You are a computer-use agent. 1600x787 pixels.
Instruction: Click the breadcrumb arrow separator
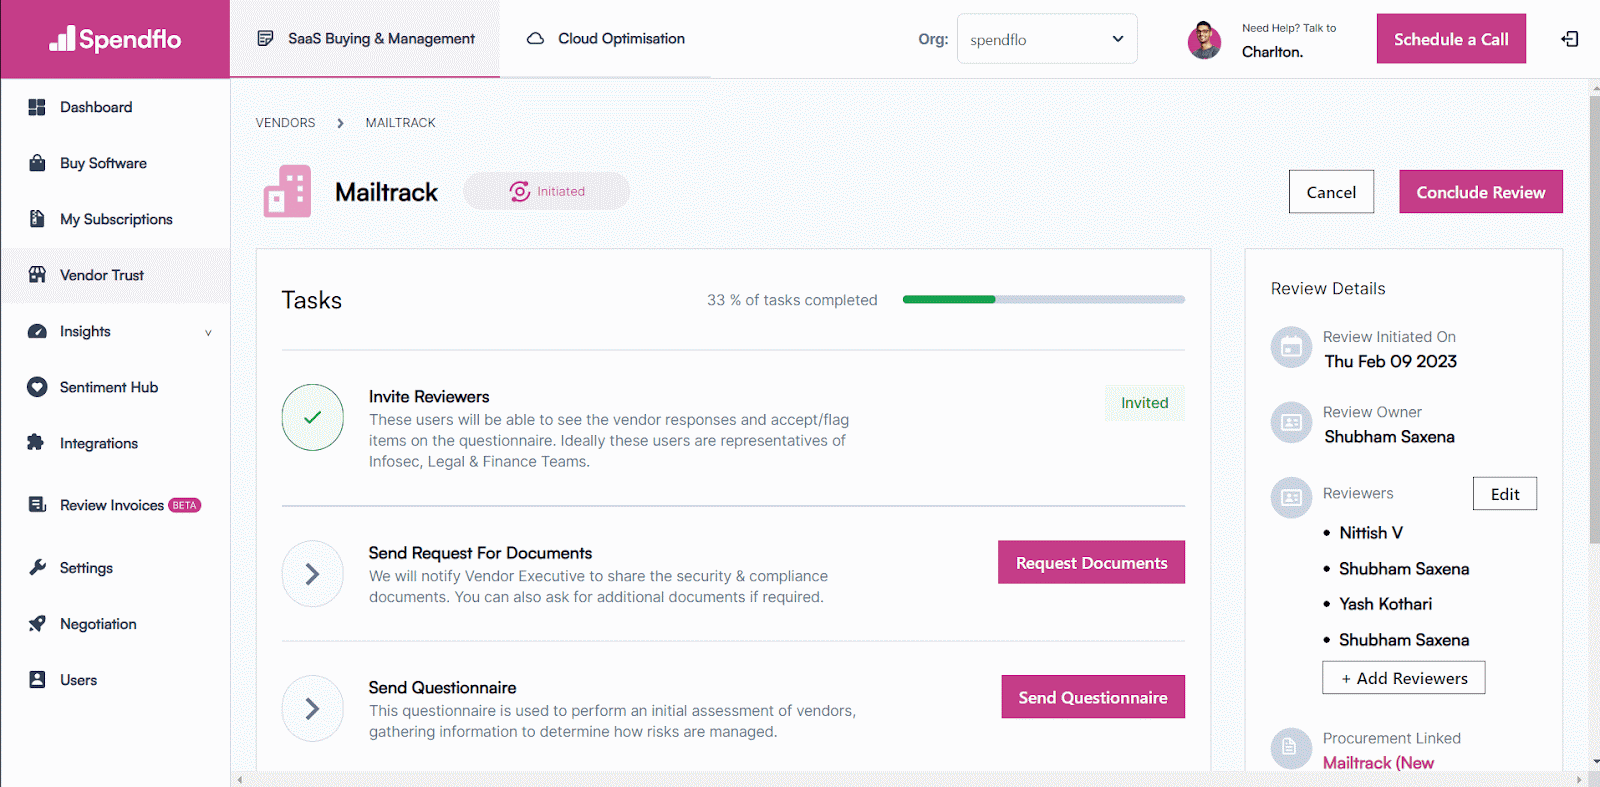tap(340, 123)
